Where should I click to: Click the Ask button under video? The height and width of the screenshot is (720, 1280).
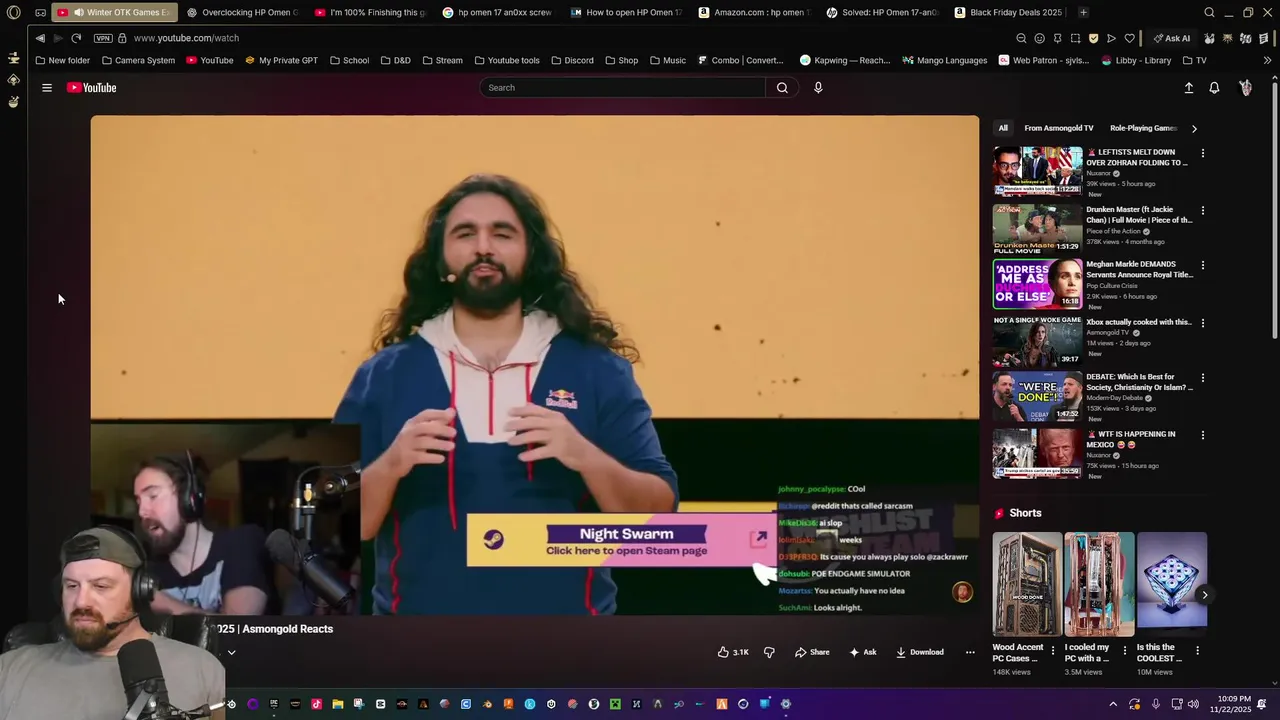pos(863,652)
